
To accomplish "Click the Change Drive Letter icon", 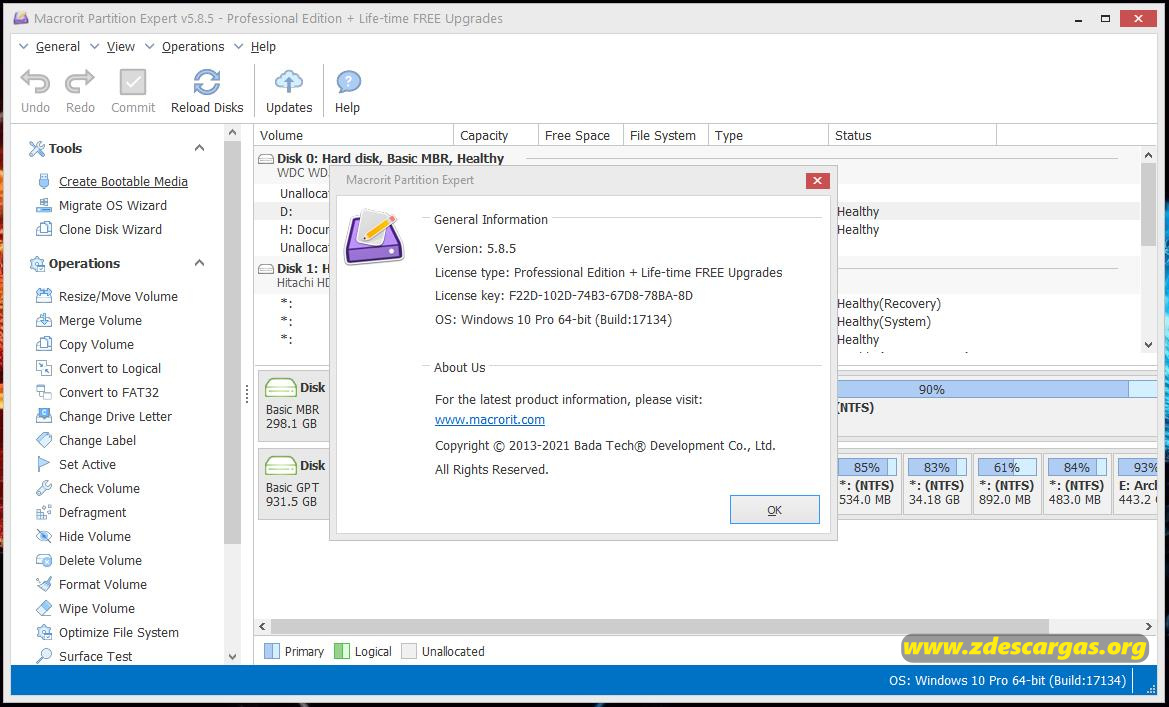I will point(45,416).
